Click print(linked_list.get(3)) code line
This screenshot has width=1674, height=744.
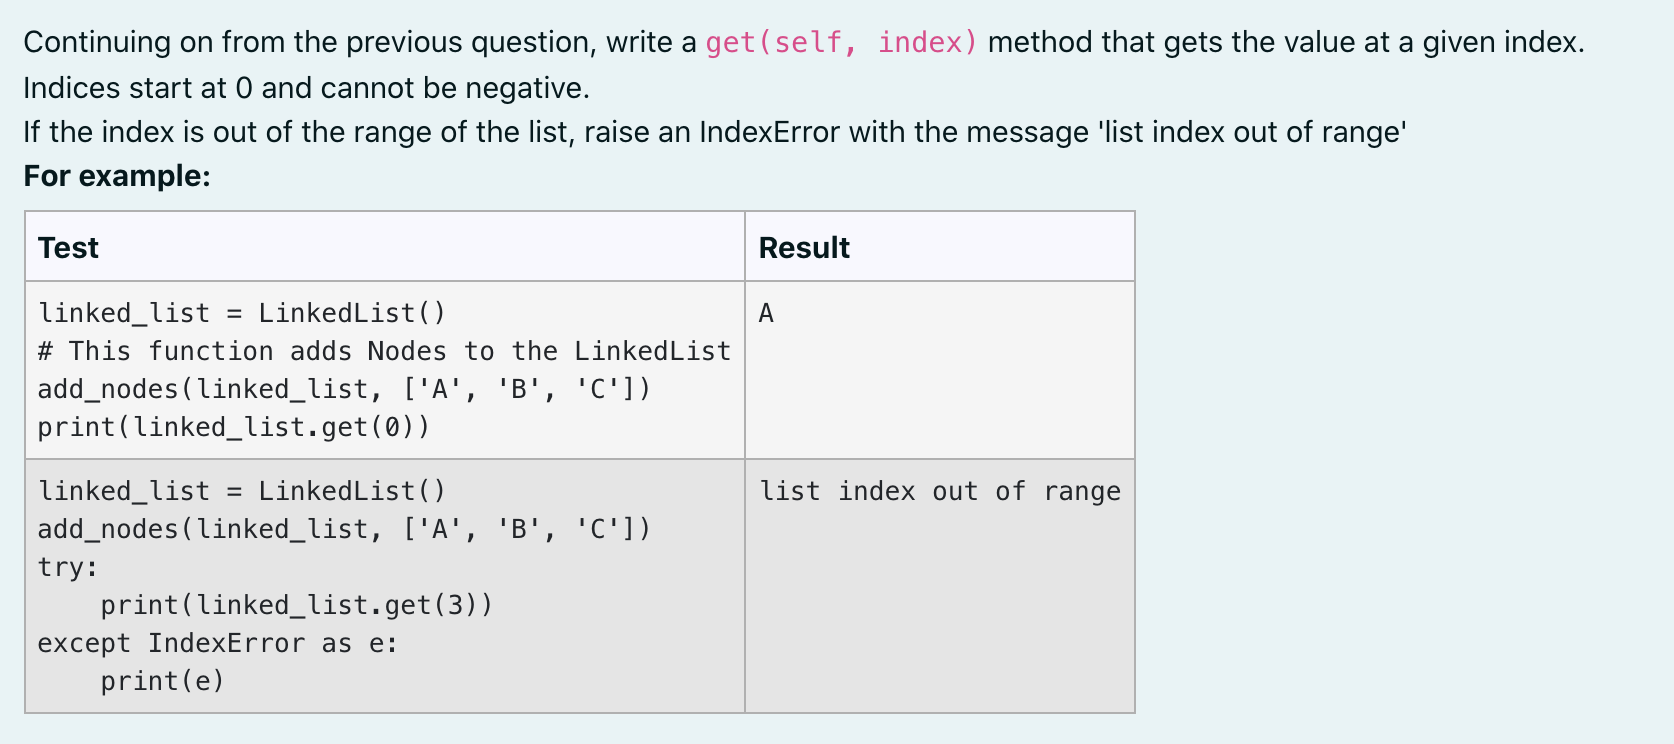click(296, 605)
